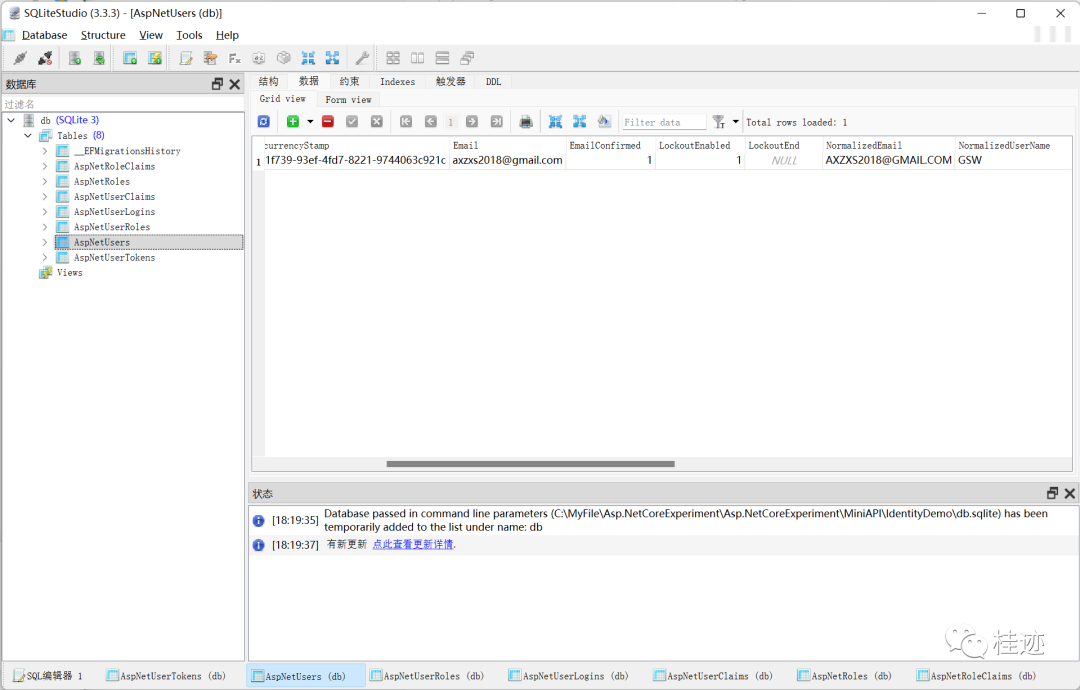Switch to the DDL tab
The width and height of the screenshot is (1080, 690).
point(493,81)
